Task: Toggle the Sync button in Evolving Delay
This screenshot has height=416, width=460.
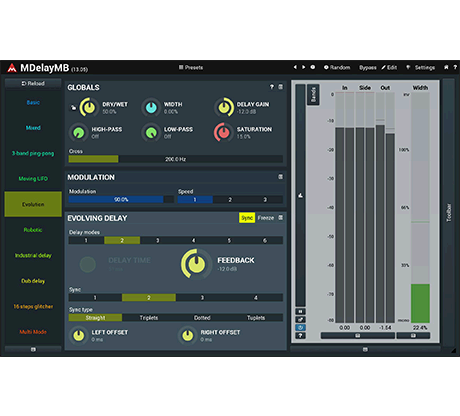Action: click(x=247, y=218)
